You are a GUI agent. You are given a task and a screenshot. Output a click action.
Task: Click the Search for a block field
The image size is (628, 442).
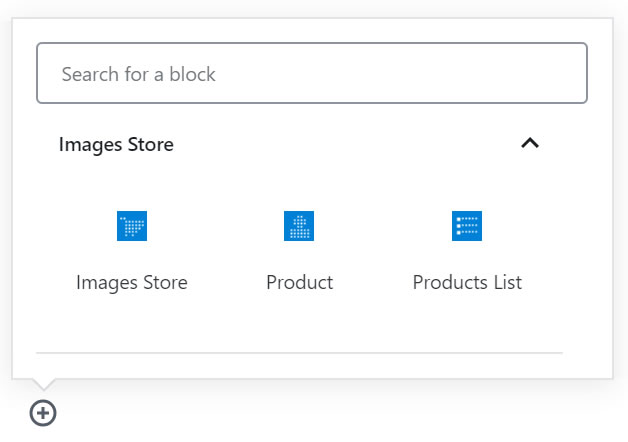312,73
